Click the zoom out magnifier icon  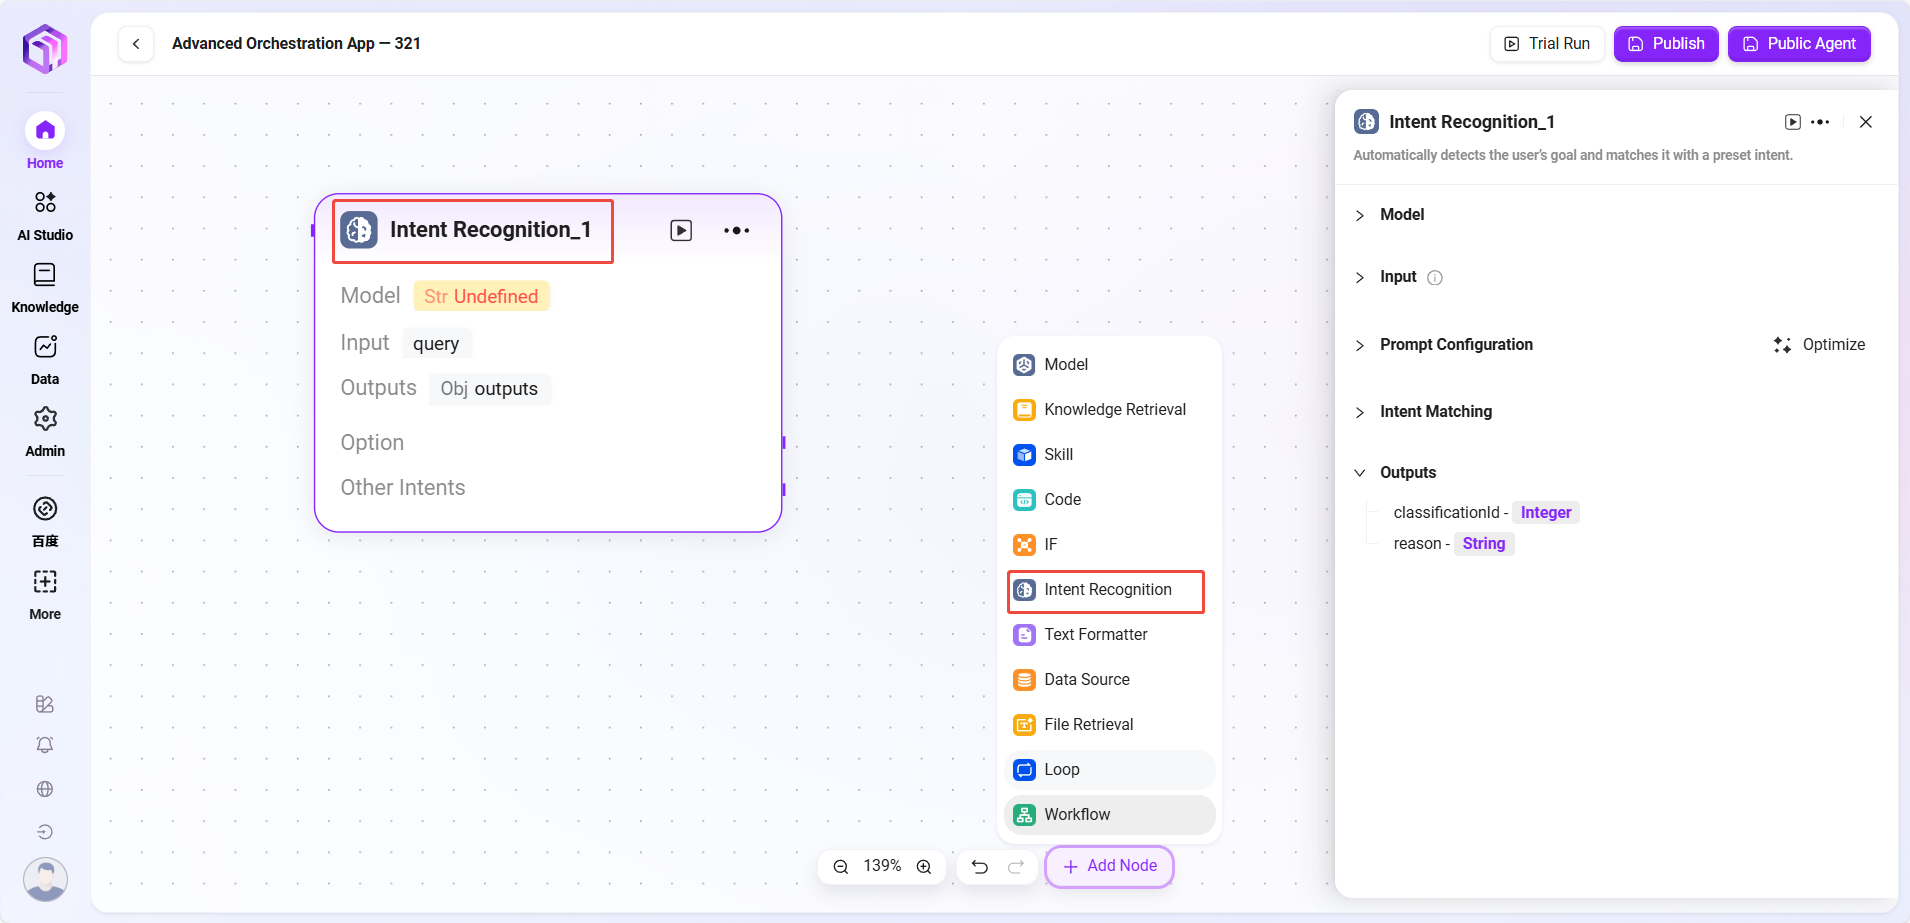(841, 867)
